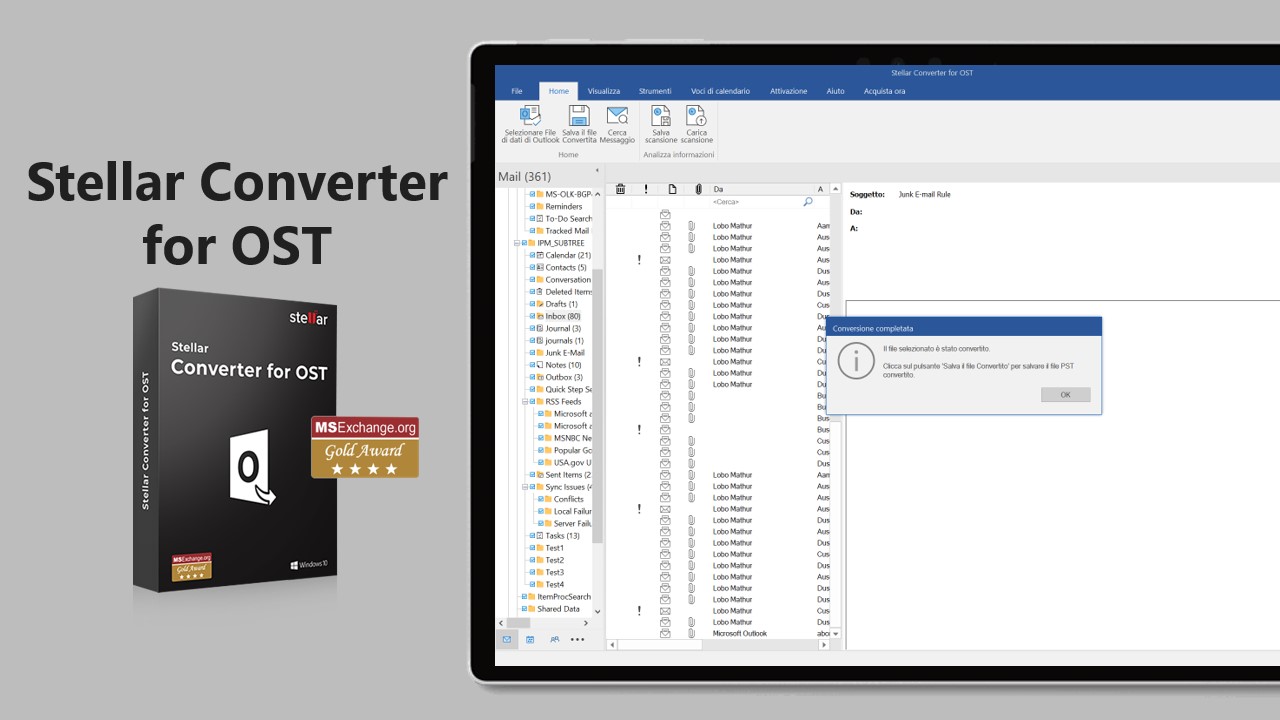Image resolution: width=1280 pixels, height=720 pixels.
Task: Select the Quick Step Settings folder
Action: [568, 390]
